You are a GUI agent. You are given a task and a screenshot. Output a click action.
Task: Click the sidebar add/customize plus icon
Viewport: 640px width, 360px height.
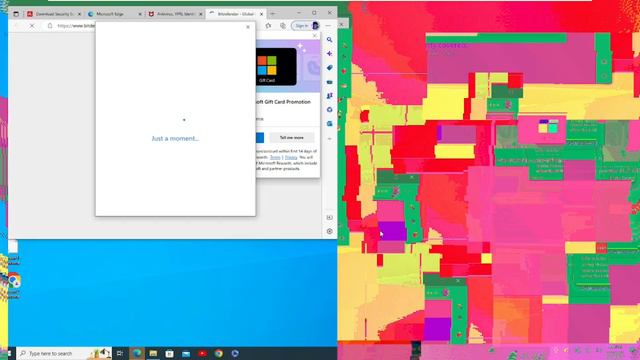(x=329, y=139)
